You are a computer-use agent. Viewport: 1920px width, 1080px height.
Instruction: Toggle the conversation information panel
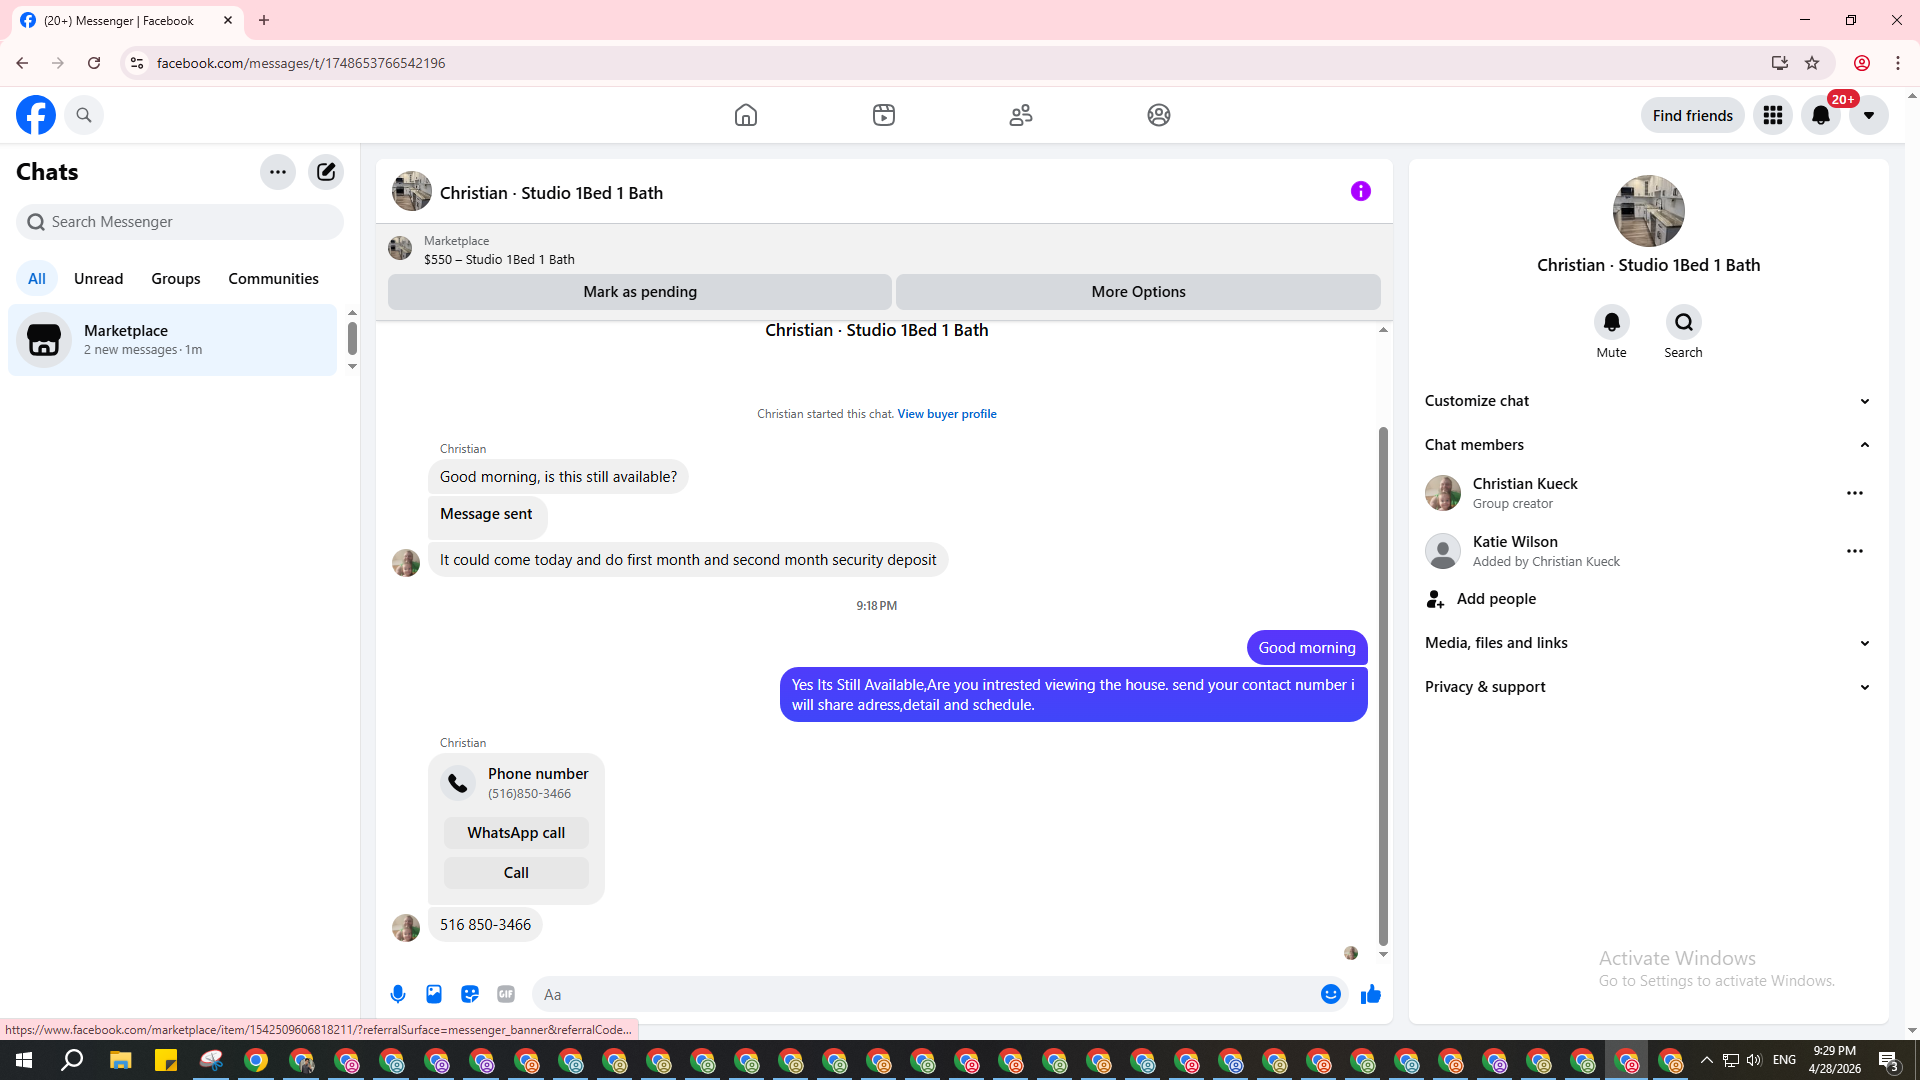point(1360,191)
